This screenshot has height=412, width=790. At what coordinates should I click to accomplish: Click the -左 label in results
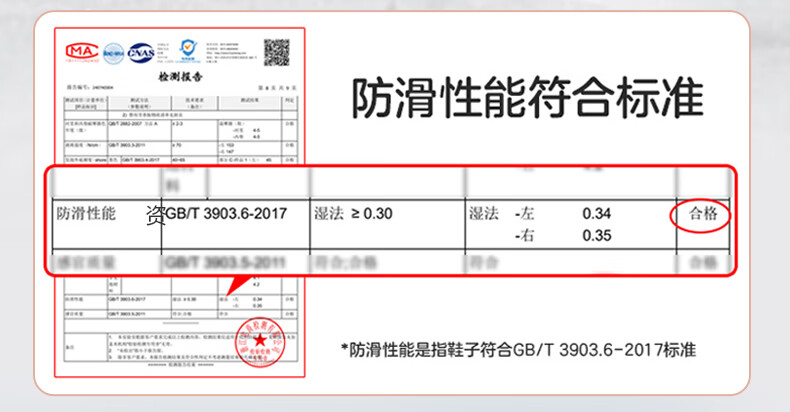click(524, 214)
